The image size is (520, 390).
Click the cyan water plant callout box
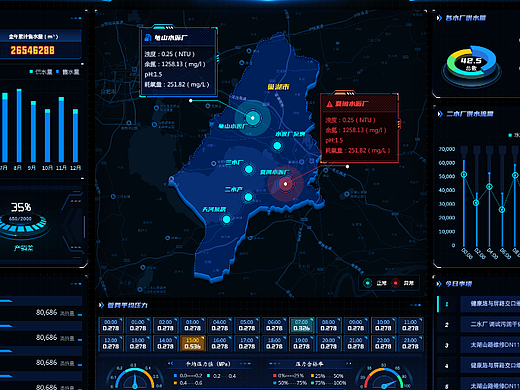point(179,62)
